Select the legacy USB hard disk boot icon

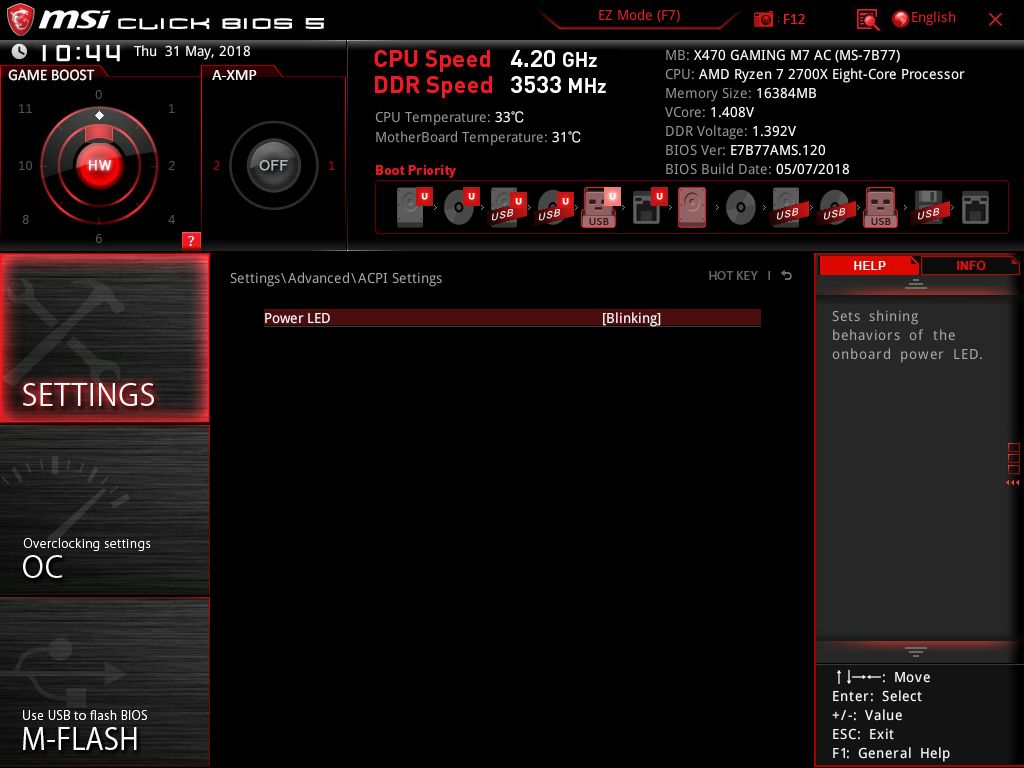(788, 206)
